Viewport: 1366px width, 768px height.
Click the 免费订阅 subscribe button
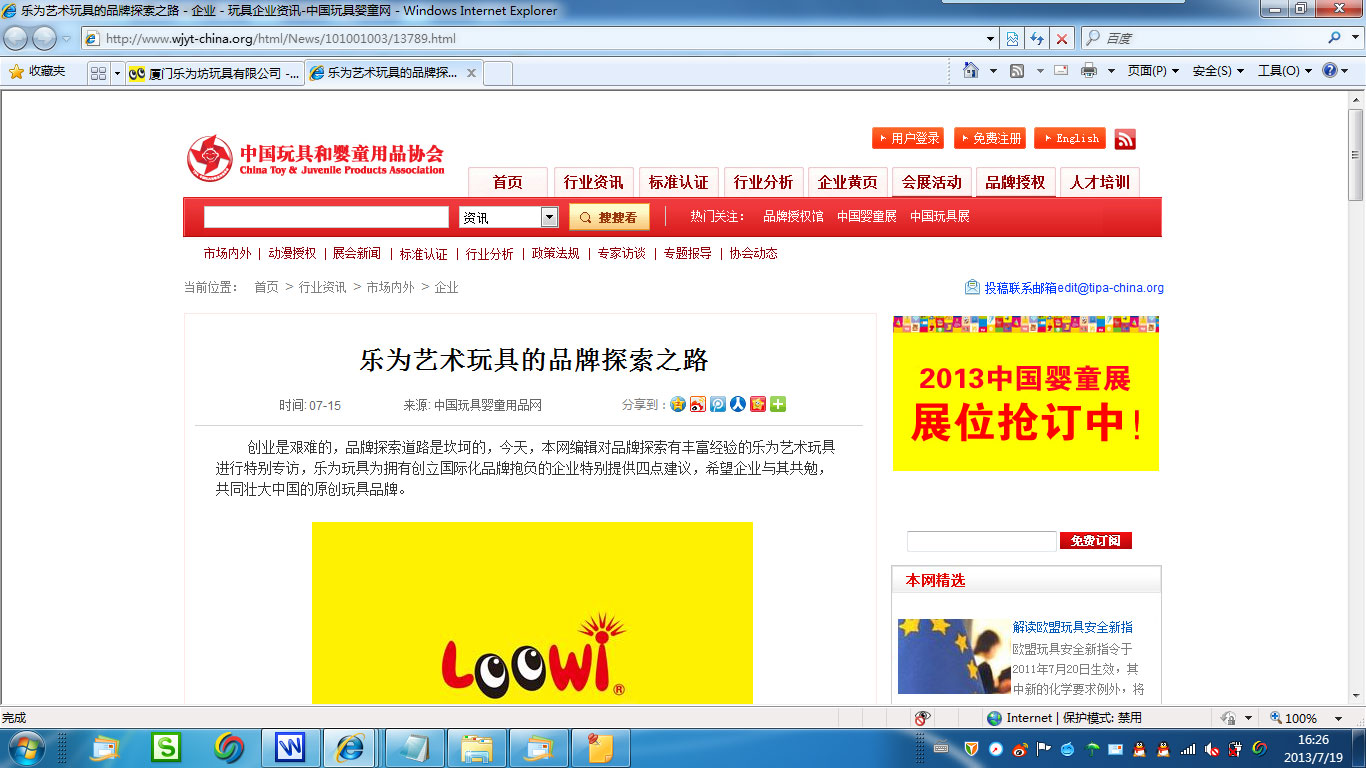(1095, 541)
